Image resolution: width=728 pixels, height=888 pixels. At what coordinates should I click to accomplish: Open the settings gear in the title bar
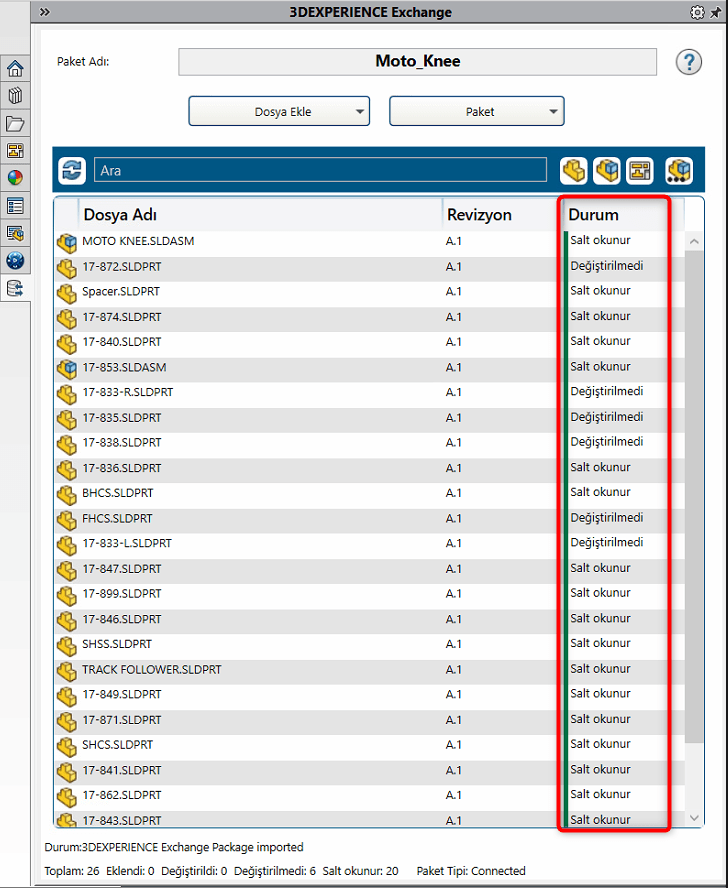pyautogui.click(x=697, y=12)
